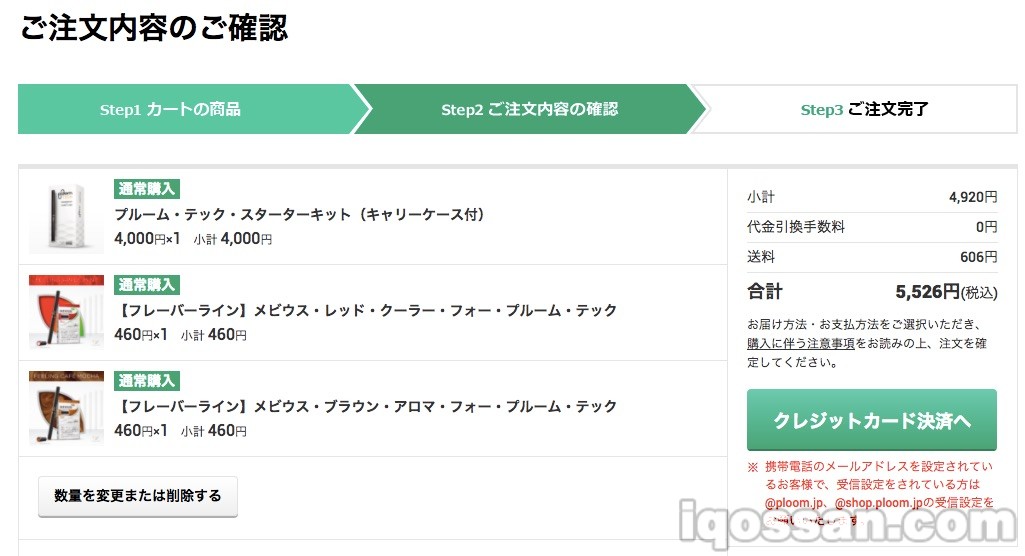Click プルーム・テック・スターターキット product name
Screen dimensions: 1025x556
click(x=299, y=214)
